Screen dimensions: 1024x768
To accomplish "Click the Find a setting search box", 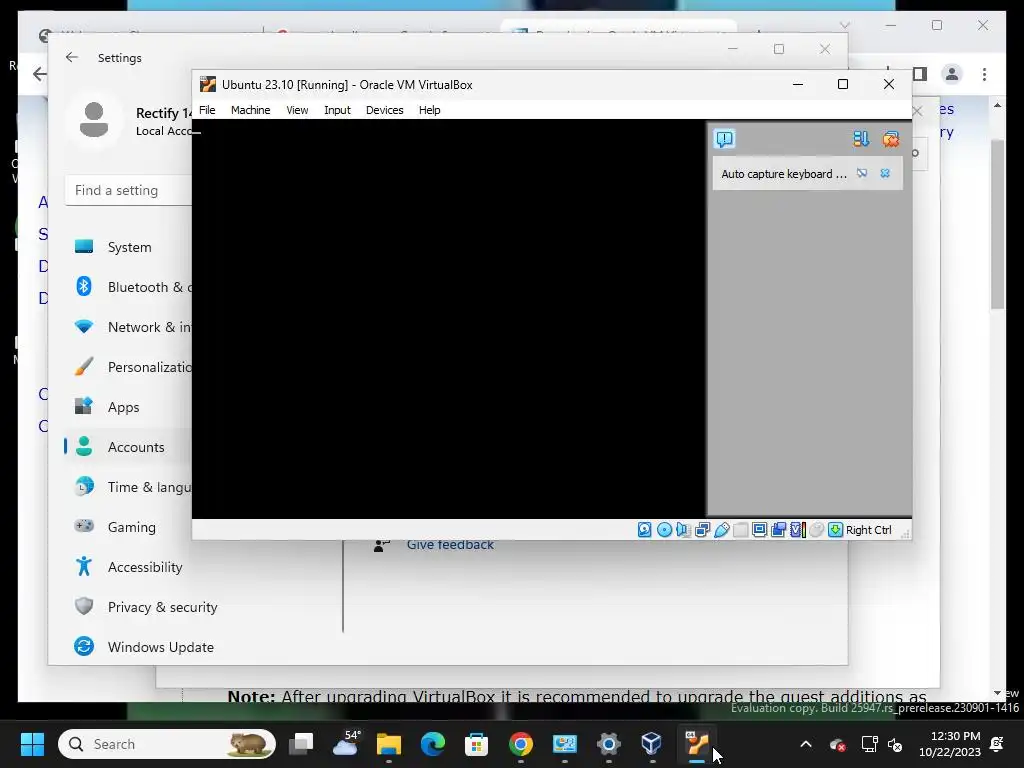I will (x=129, y=191).
